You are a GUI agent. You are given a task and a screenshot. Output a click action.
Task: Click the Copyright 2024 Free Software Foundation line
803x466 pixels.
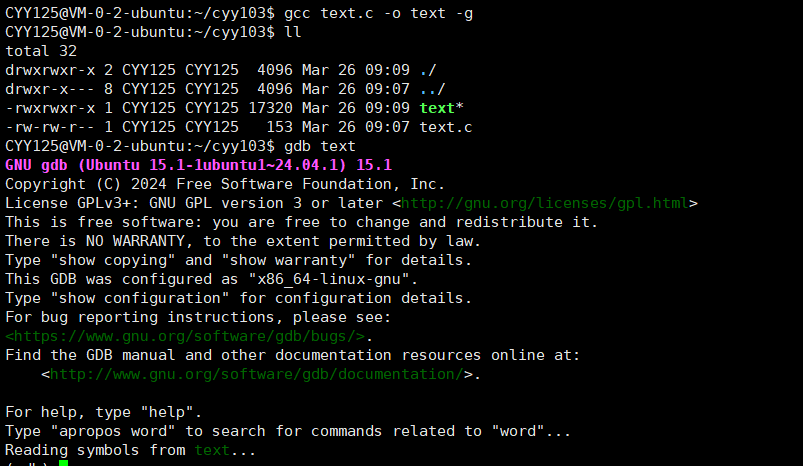coord(225,184)
